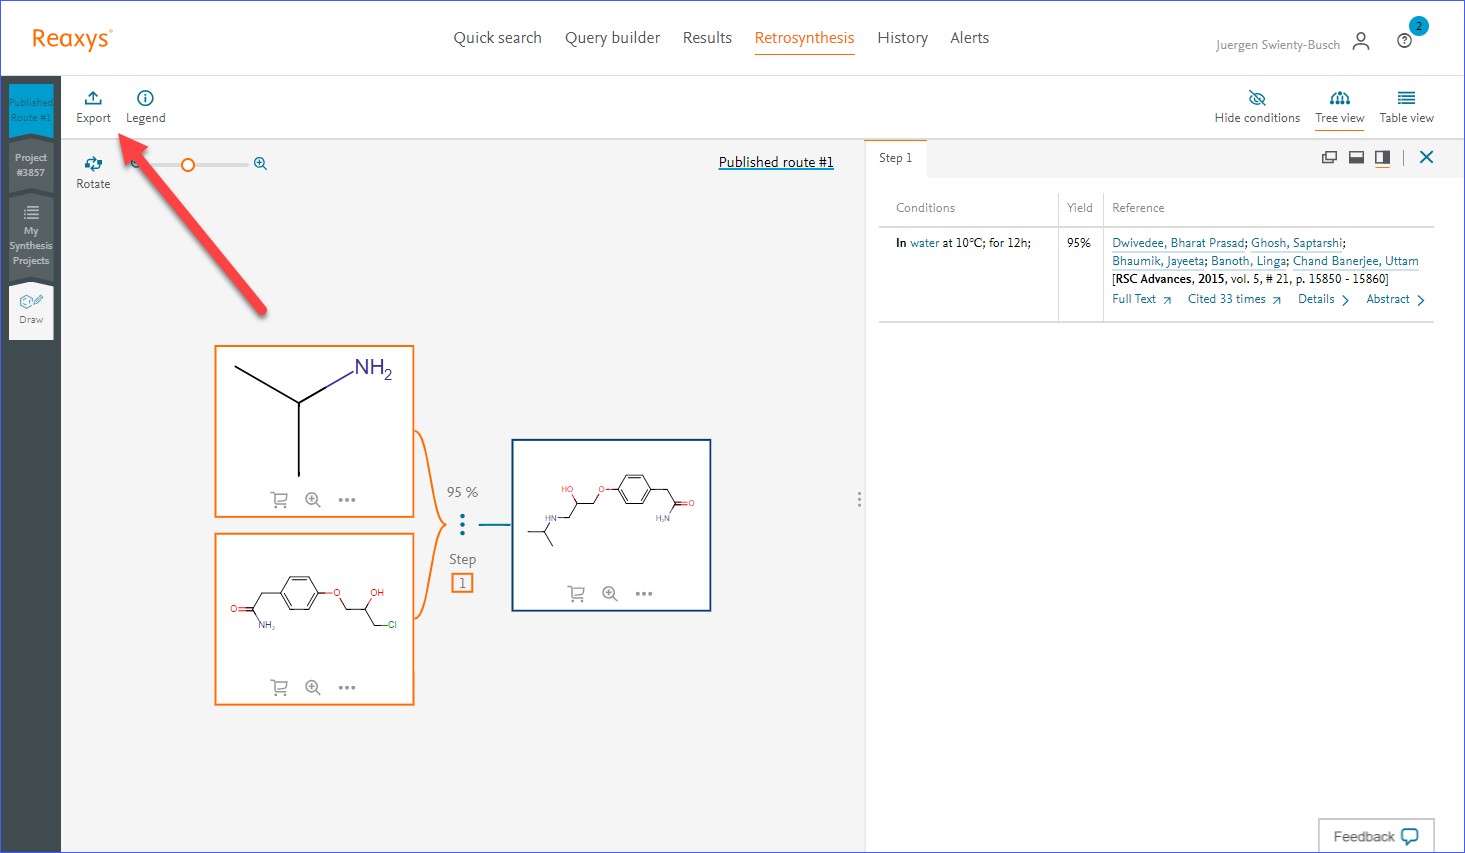The image size is (1465, 853).
Task: Rotate the synthesis tree
Action: point(93,164)
